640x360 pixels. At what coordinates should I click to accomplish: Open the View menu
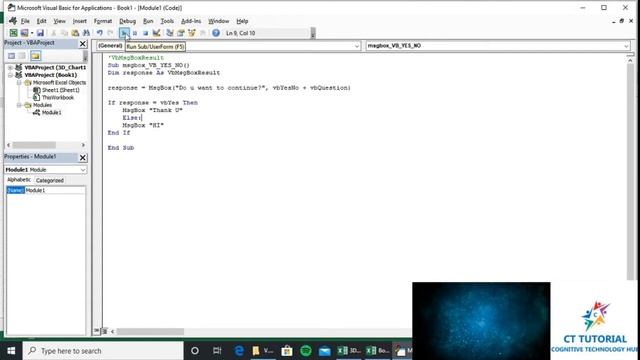click(59, 21)
